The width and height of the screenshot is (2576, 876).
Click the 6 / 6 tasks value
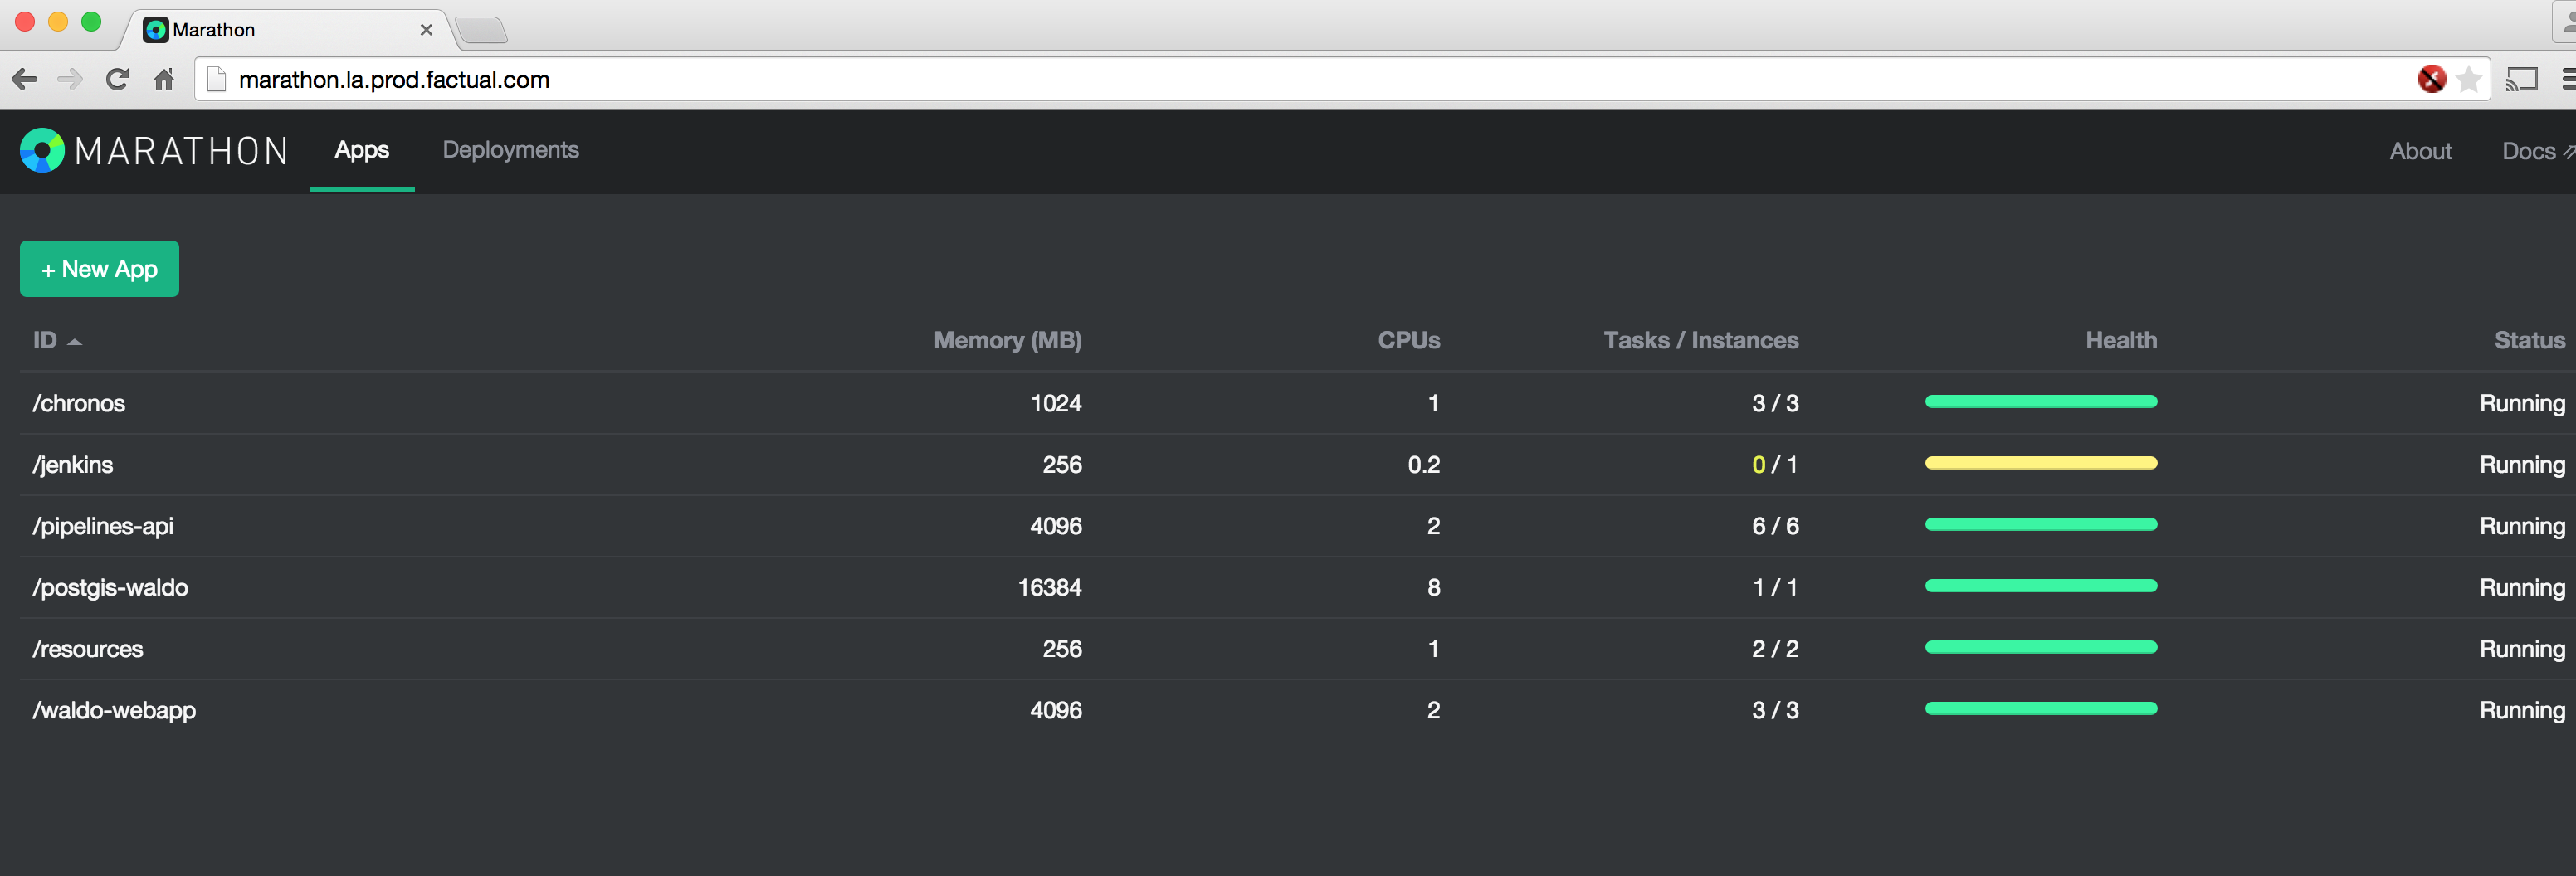[x=1775, y=526]
